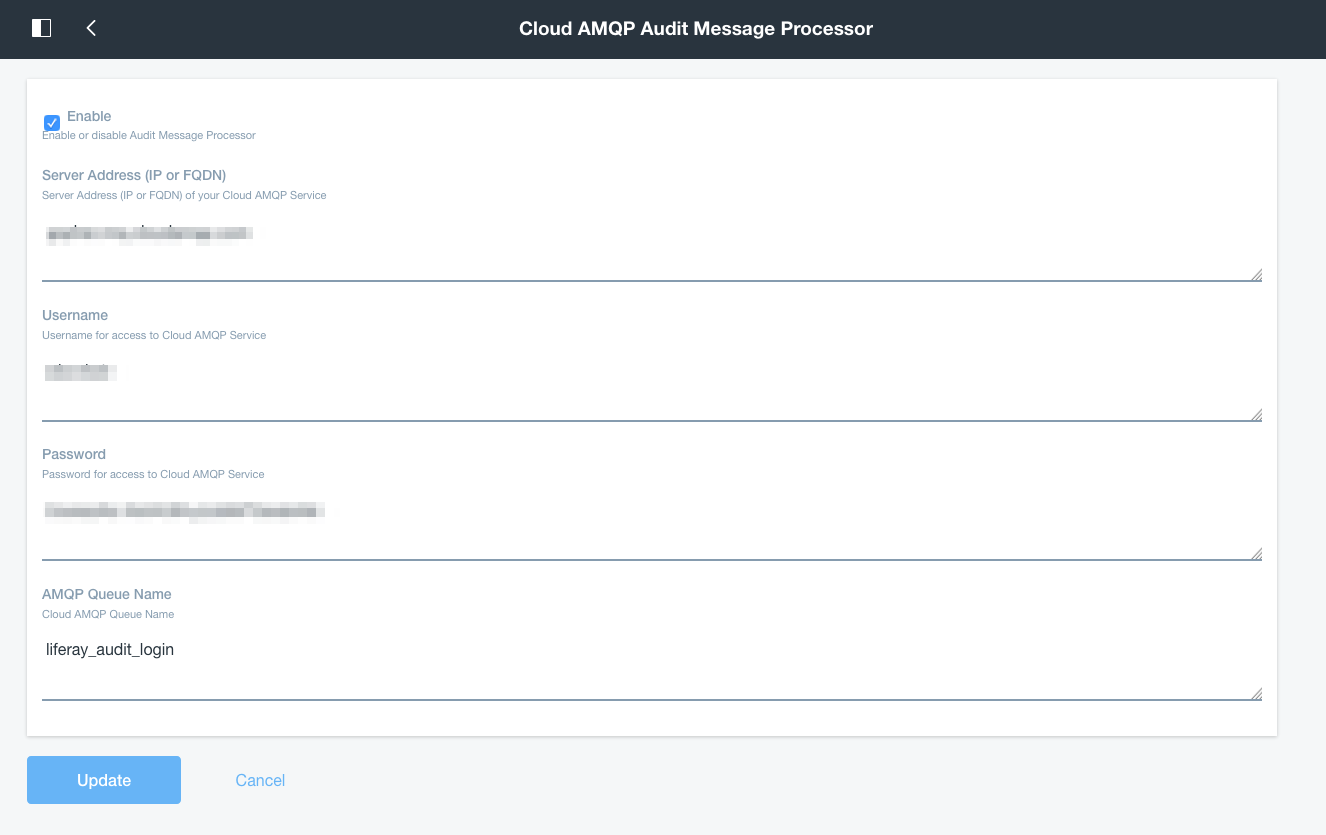Image resolution: width=1326 pixels, height=835 pixels.
Task: Click Username field resize handle
Action: click(1256, 415)
